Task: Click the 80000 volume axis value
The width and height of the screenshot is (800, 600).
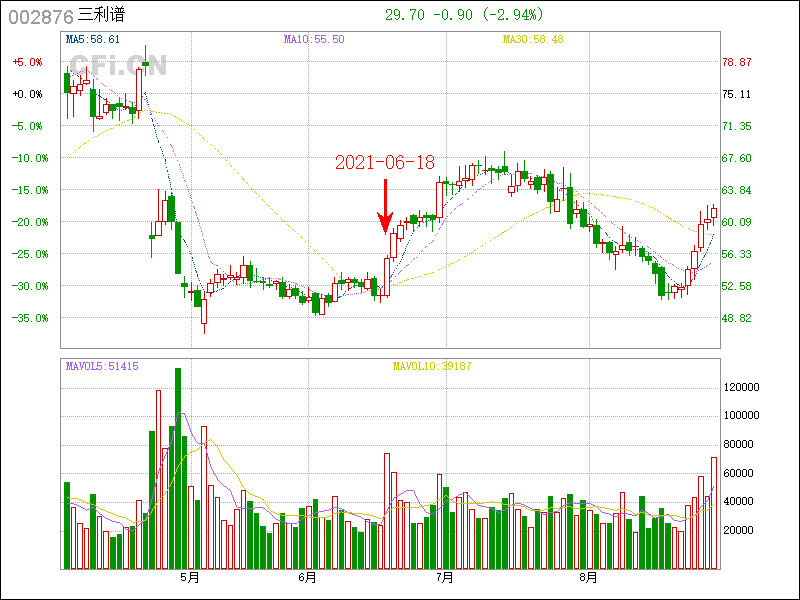Action: [739, 444]
